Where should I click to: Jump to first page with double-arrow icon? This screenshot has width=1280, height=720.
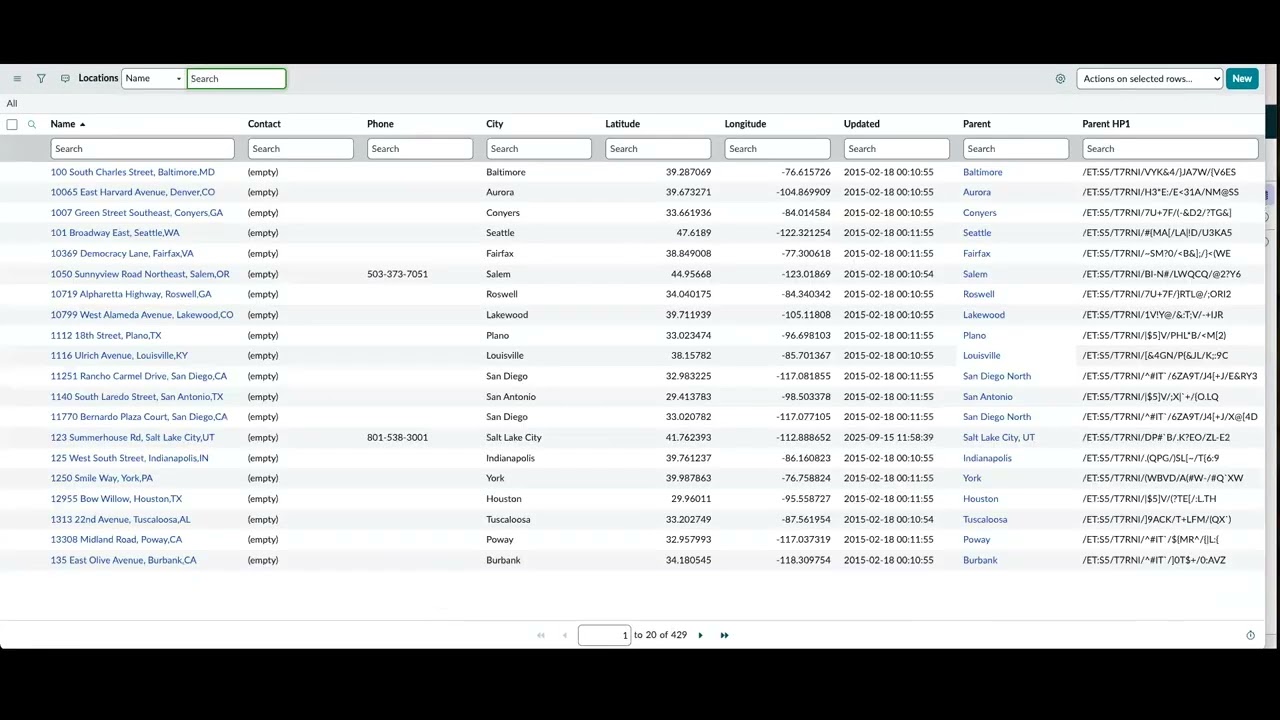pyautogui.click(x=541, y=635)
